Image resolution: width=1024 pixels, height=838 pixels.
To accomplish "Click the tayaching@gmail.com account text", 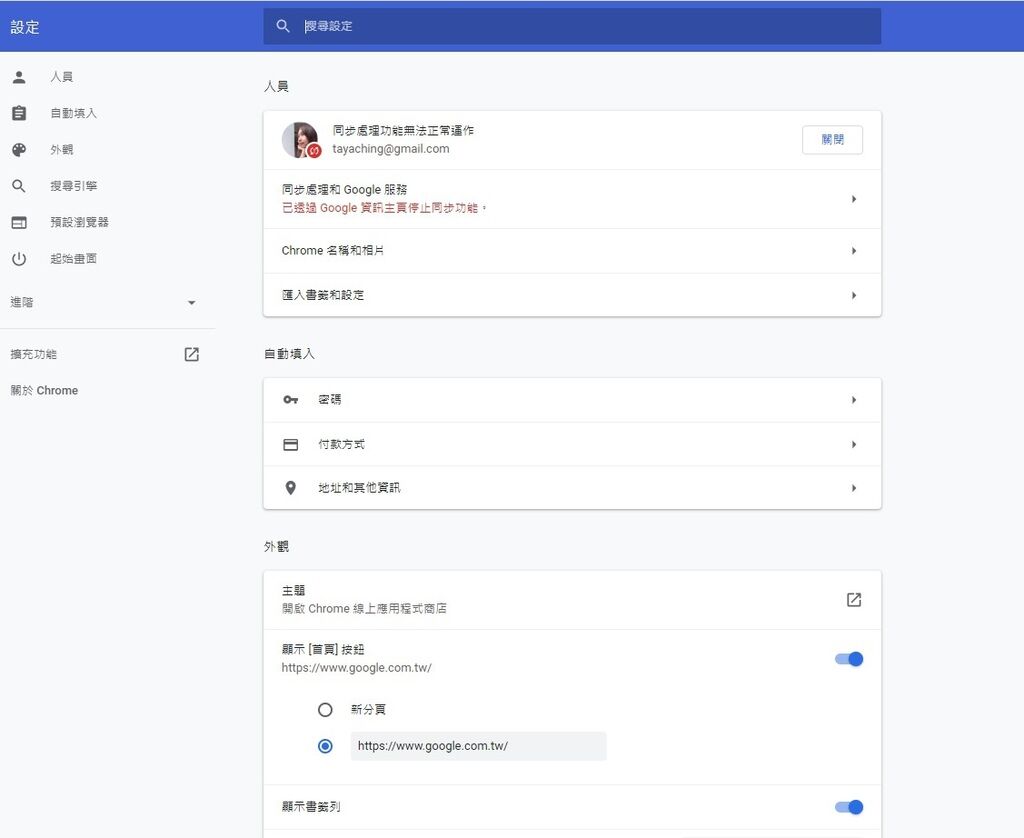I will click(391, 149).
